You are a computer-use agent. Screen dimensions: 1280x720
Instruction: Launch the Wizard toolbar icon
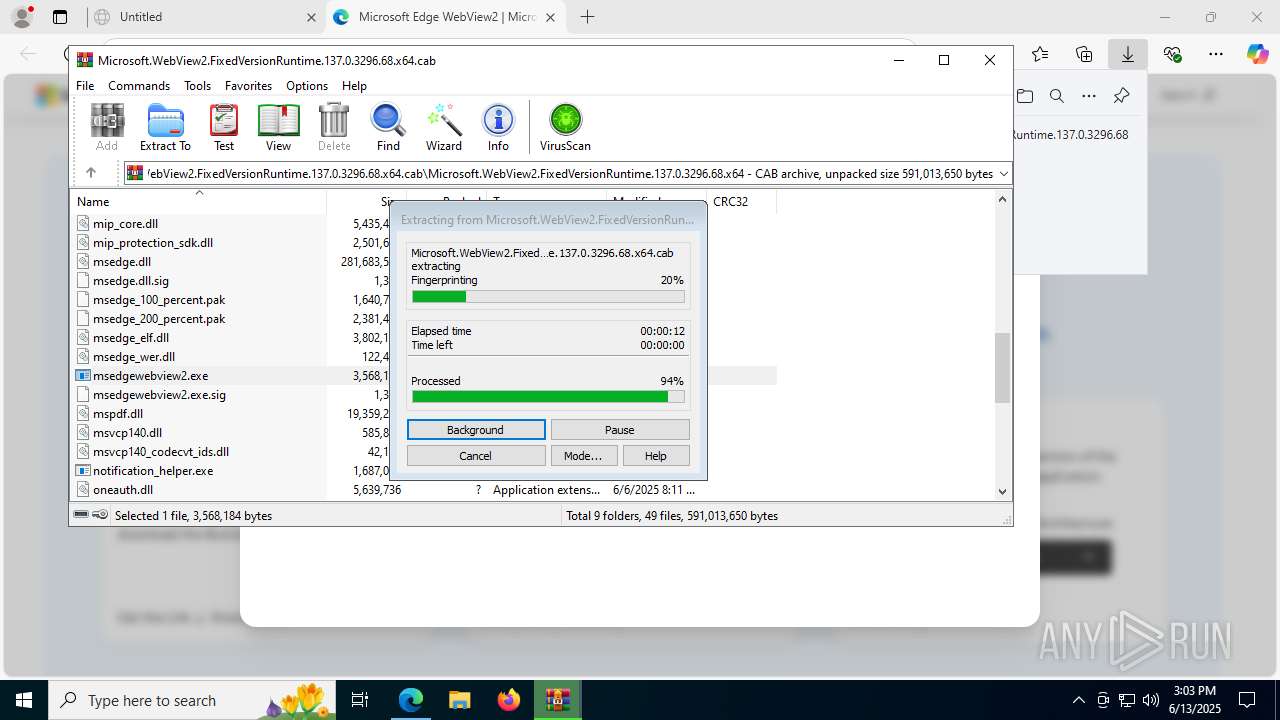[444, 127]
